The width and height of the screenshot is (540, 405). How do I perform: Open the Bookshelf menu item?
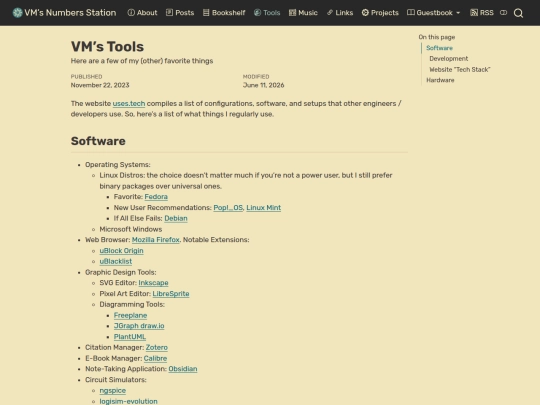(x=224, y=13)
